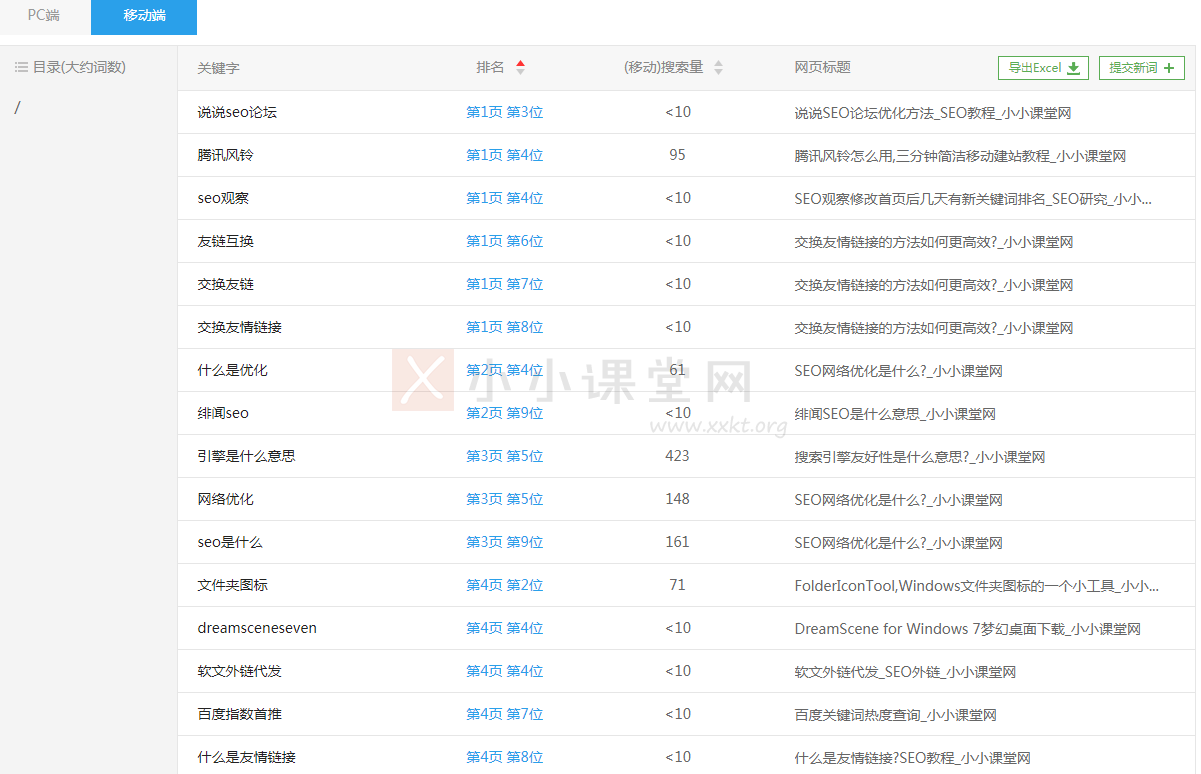Click keyword 友链互换
The width and height of the screenshot is (1201, 774).
click(225, 242)
